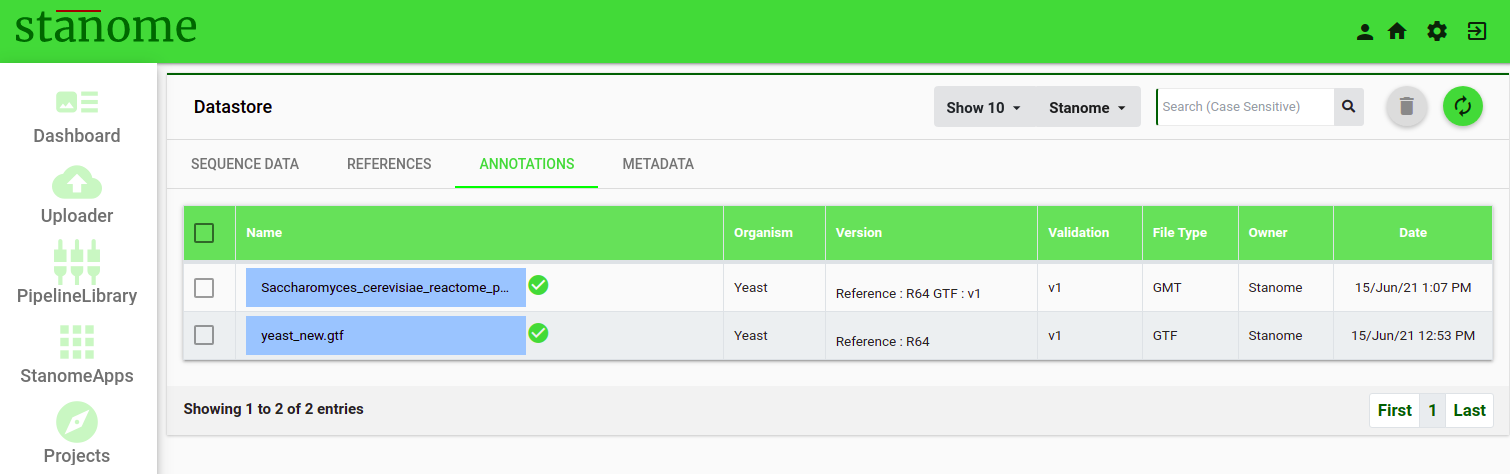Click the stanome logo

[x=105, y=28]
